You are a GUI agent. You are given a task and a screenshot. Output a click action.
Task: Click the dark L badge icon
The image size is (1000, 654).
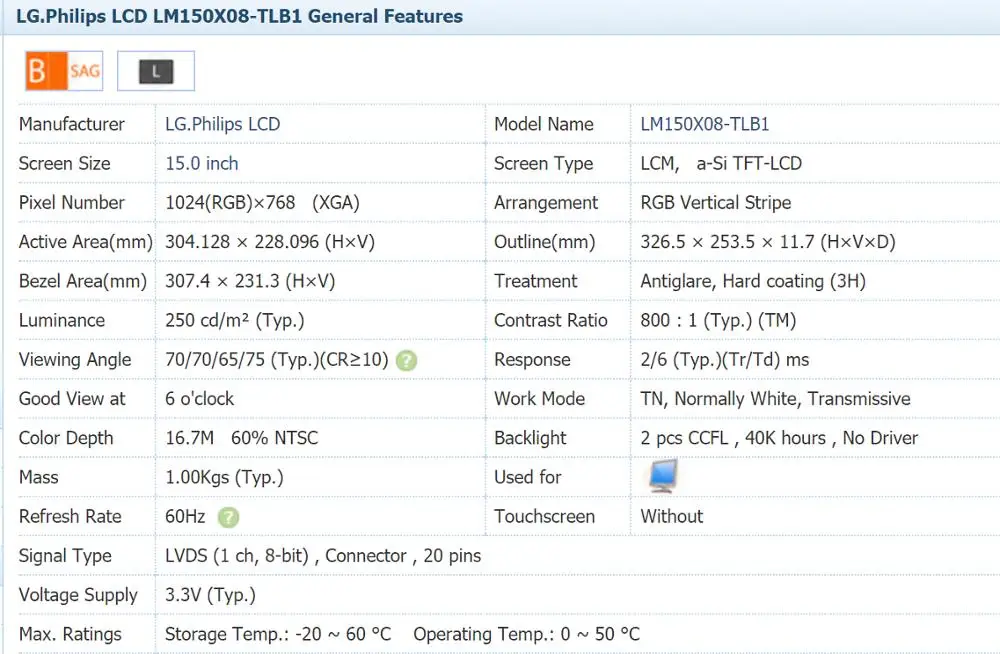(x=156, y=71)
